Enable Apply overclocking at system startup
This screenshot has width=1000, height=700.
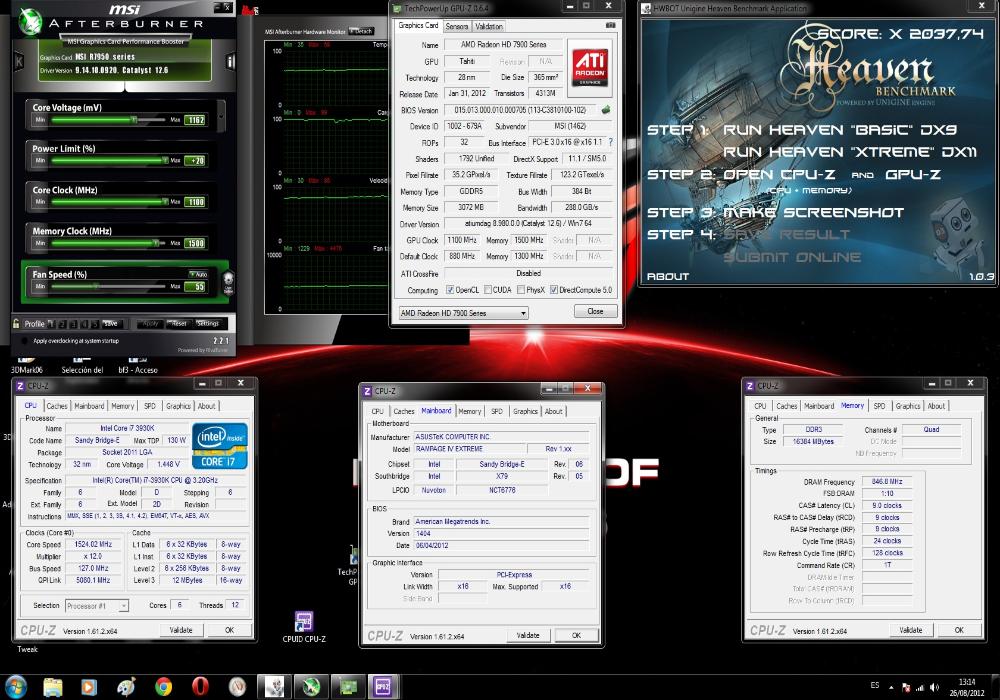pos(24,341)
